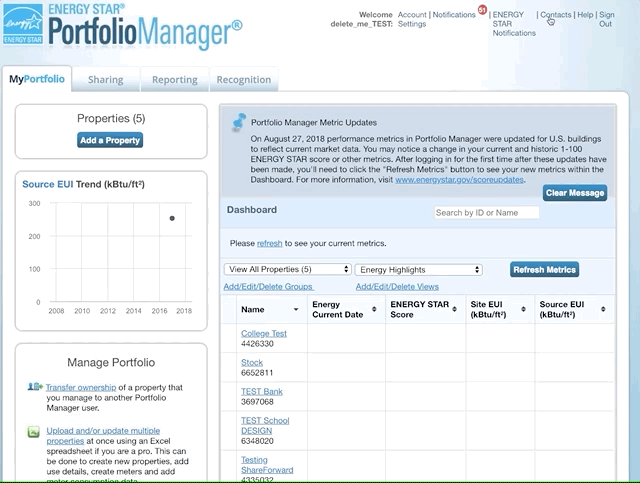Click Upload and/or update multiple properties link
This screenshot has height=483, width=640.
103,436
